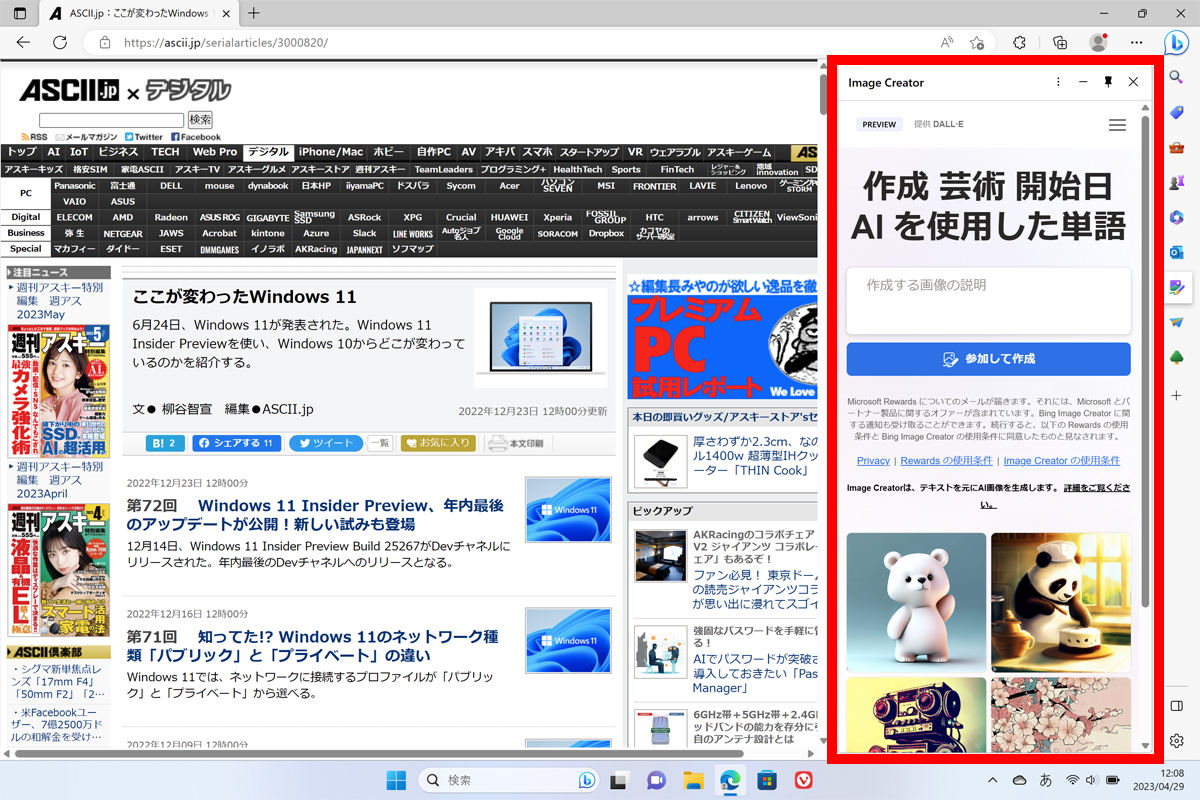Open Edge Settings and more menu
The width and height of the screenshot is (1200, 800).
(1136, 43)
